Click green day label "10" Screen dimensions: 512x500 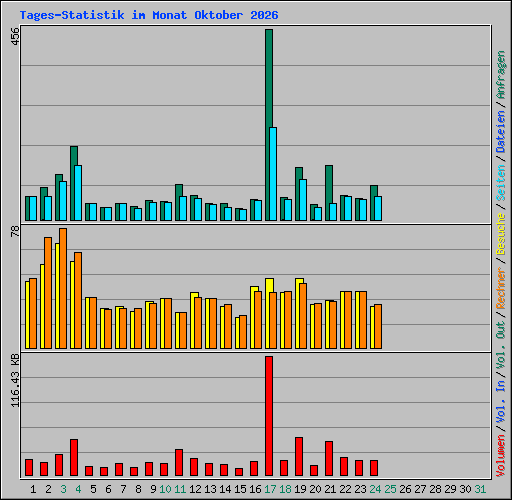click(x=165, y=489)
